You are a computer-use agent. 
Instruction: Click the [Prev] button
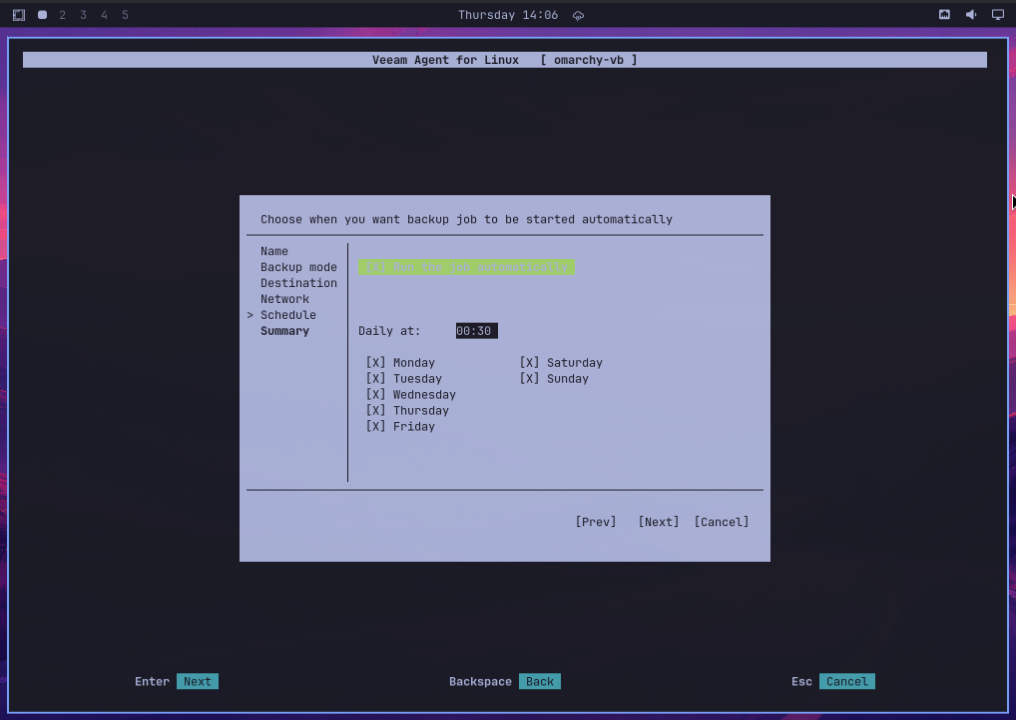click(x=595, y=522)
